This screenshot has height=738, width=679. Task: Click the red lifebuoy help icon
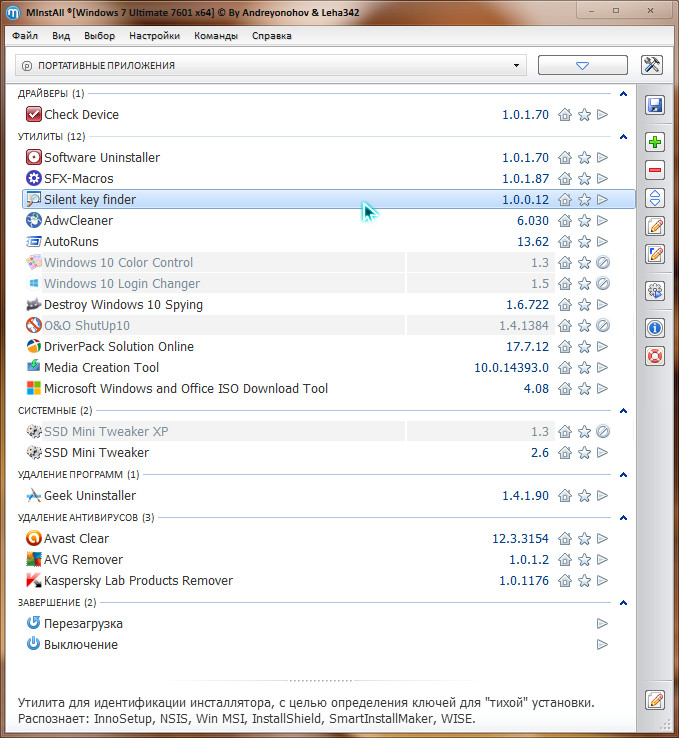coord(655,356)
